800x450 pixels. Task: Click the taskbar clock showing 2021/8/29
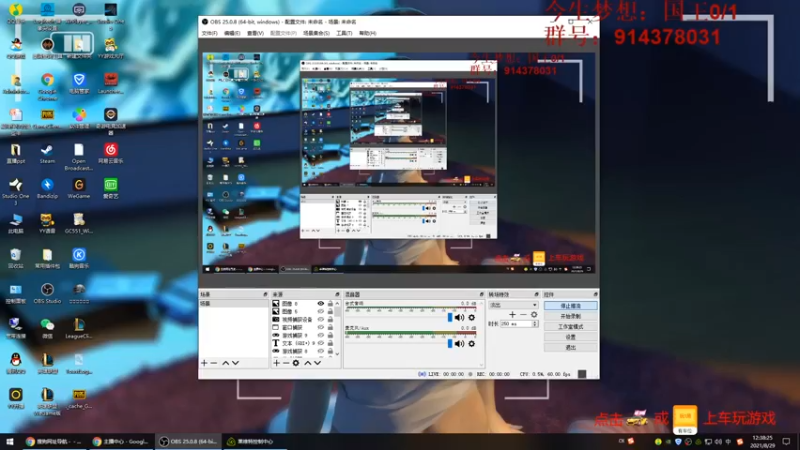[763, 441]
